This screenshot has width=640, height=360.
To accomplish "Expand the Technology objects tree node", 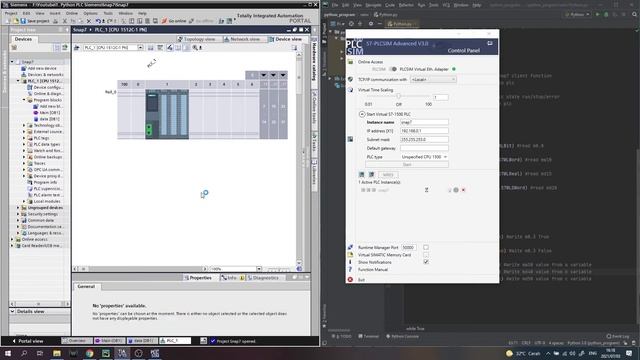I will point(24,125).
